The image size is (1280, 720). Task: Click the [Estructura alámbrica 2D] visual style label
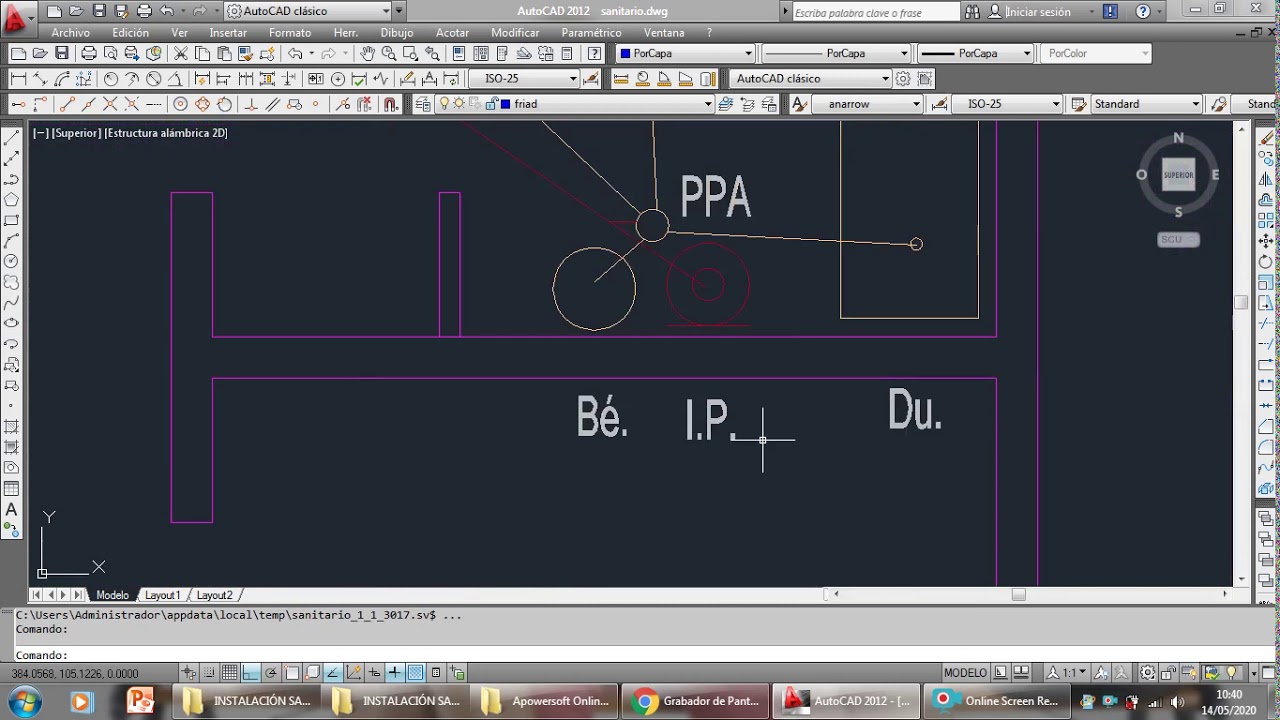(166, 133)
